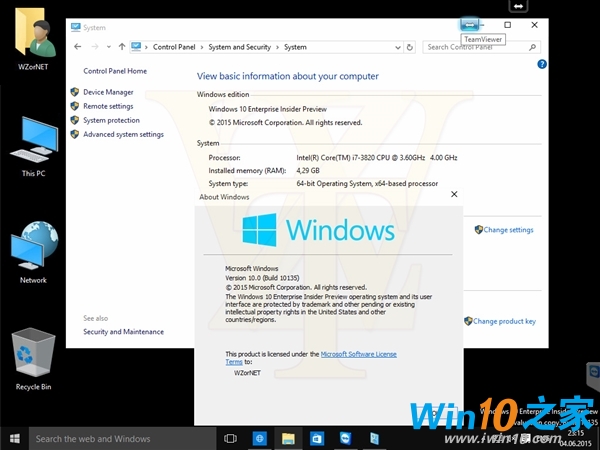Open Control Panel Home
Screen dimensions: 600x450
pos(115,71)
